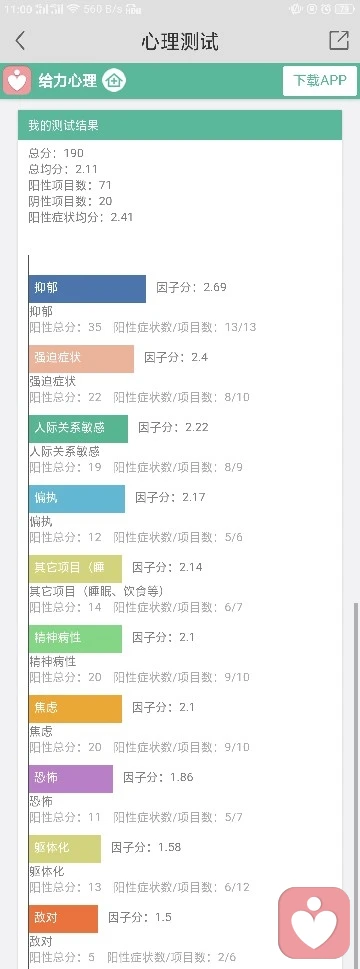Screen dimensions: 360x969
Task: Open the home icon beside 给力心理
Action: click(114, 80)
